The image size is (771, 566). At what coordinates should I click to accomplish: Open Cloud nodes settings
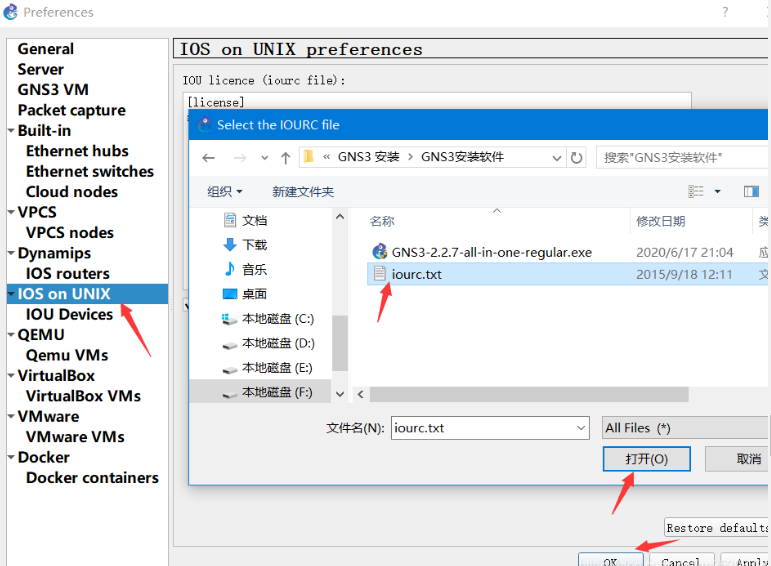[x=72, y=192]
